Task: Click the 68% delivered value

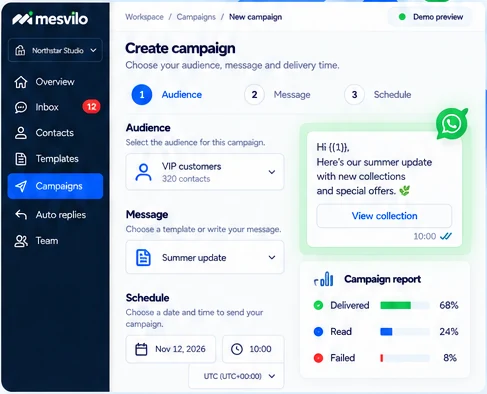Action: point(449,305)
